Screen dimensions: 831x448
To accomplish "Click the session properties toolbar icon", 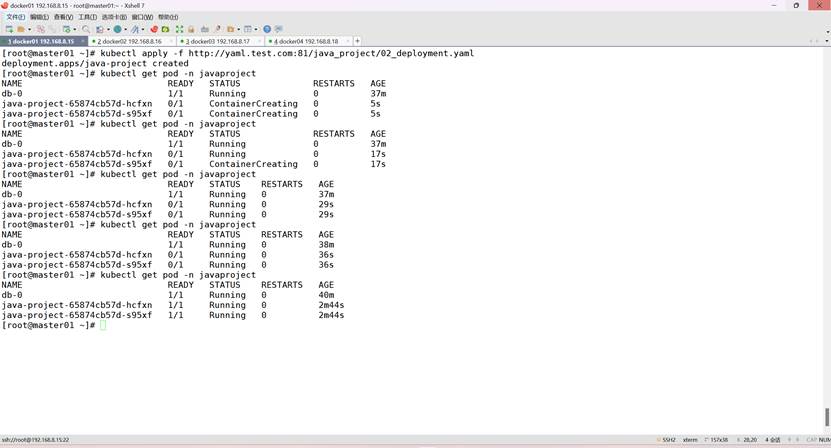I will click(66, 29).
